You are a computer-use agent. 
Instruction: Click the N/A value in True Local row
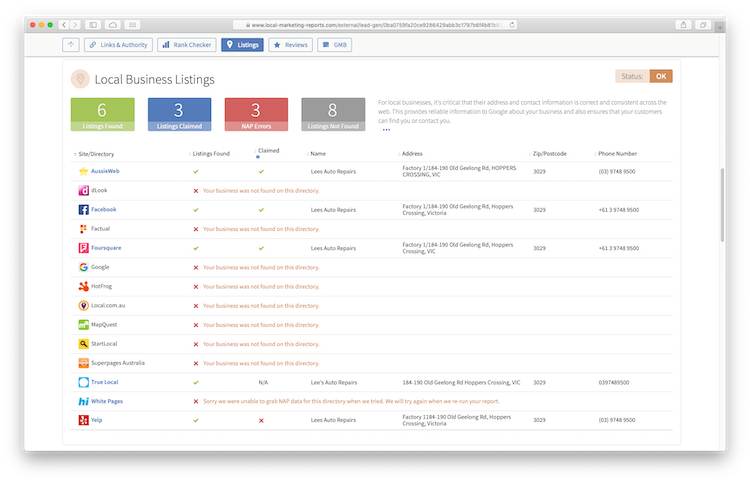pyautogui.click(x=263, y=382)
